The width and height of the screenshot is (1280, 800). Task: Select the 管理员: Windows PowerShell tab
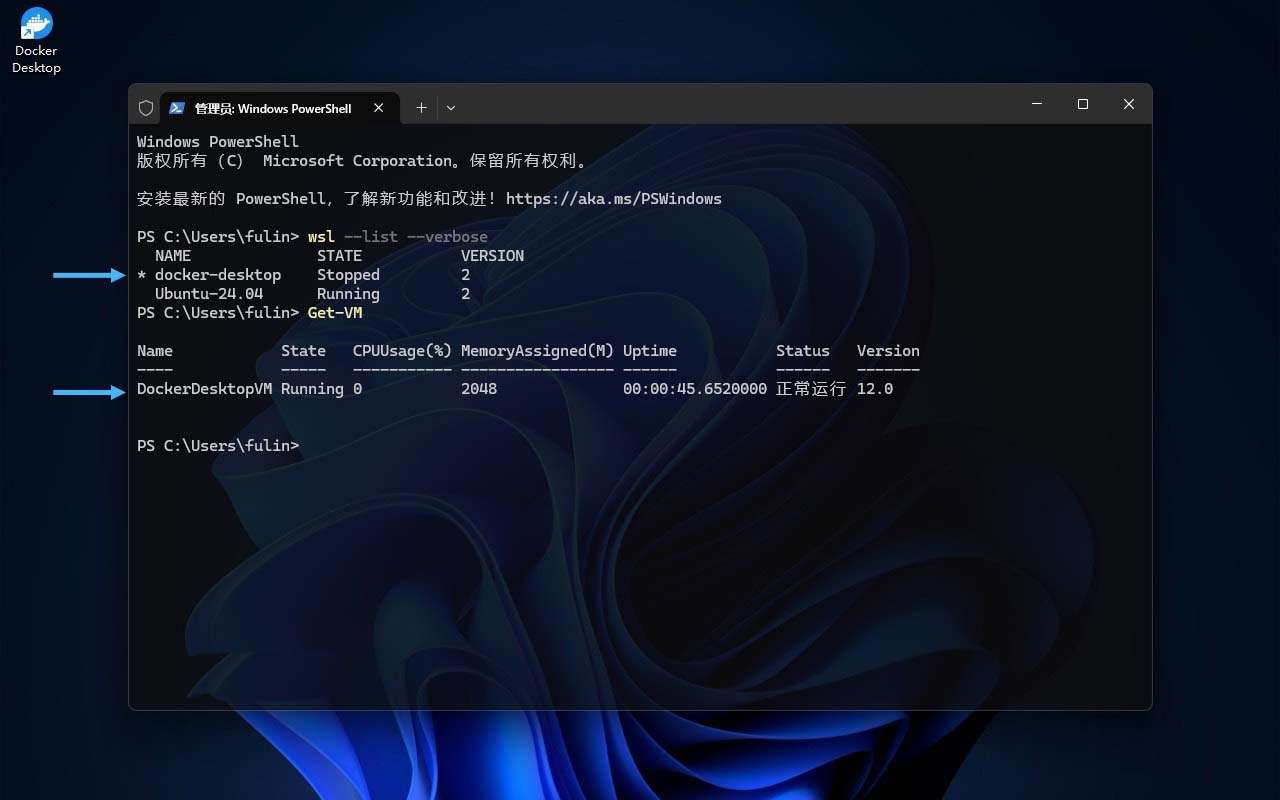tap(280, 108)
